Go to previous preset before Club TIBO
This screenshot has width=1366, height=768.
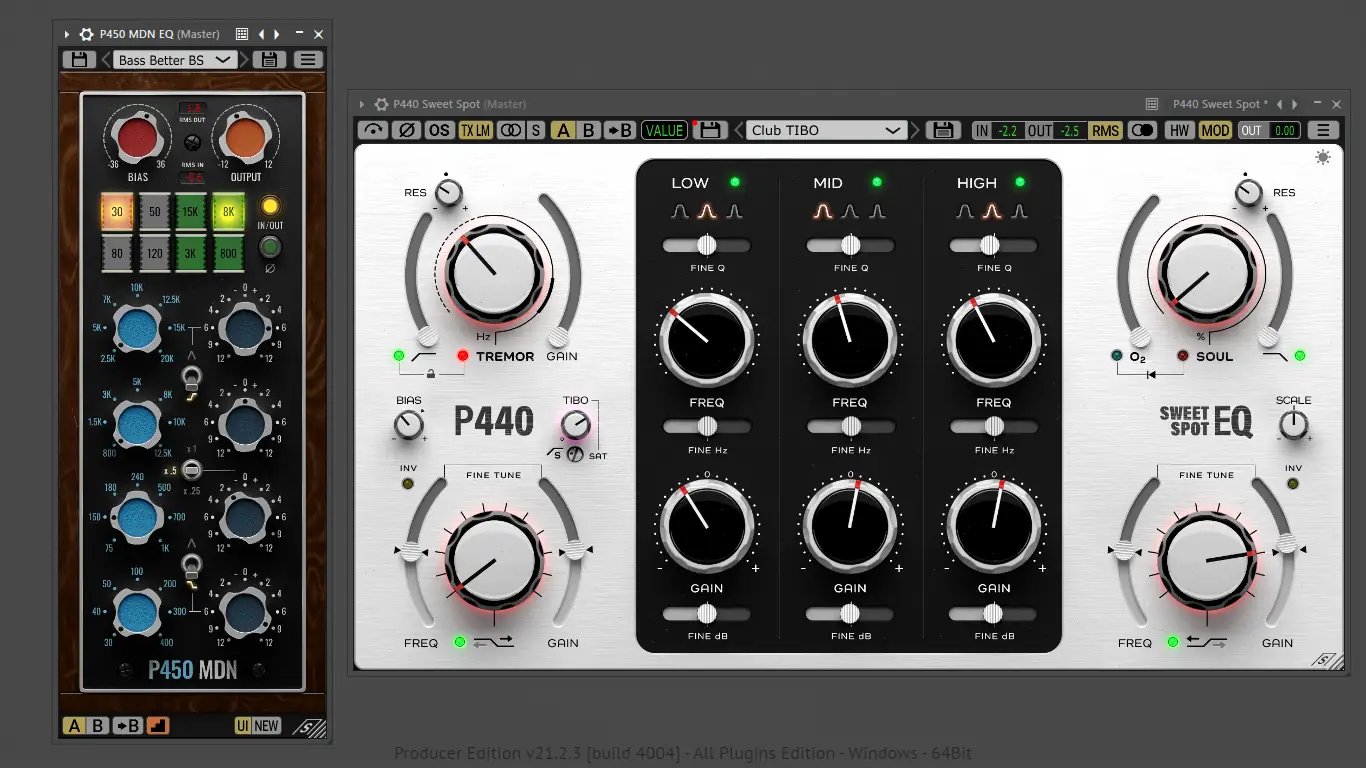[x=738, y=130]
